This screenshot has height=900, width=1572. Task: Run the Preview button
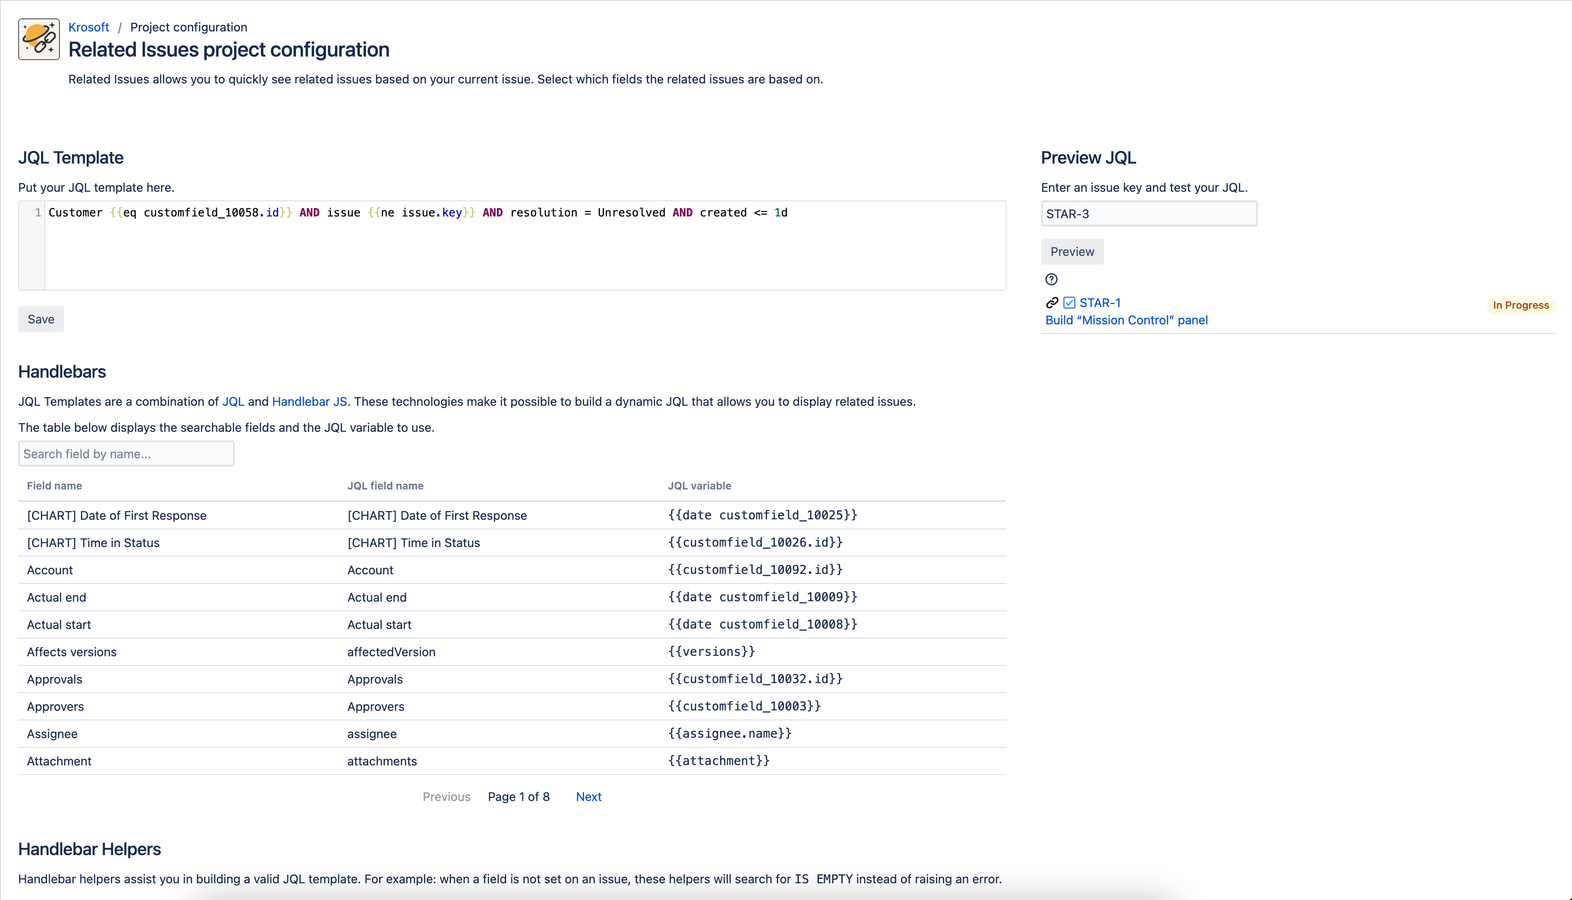click(1072, 251)
